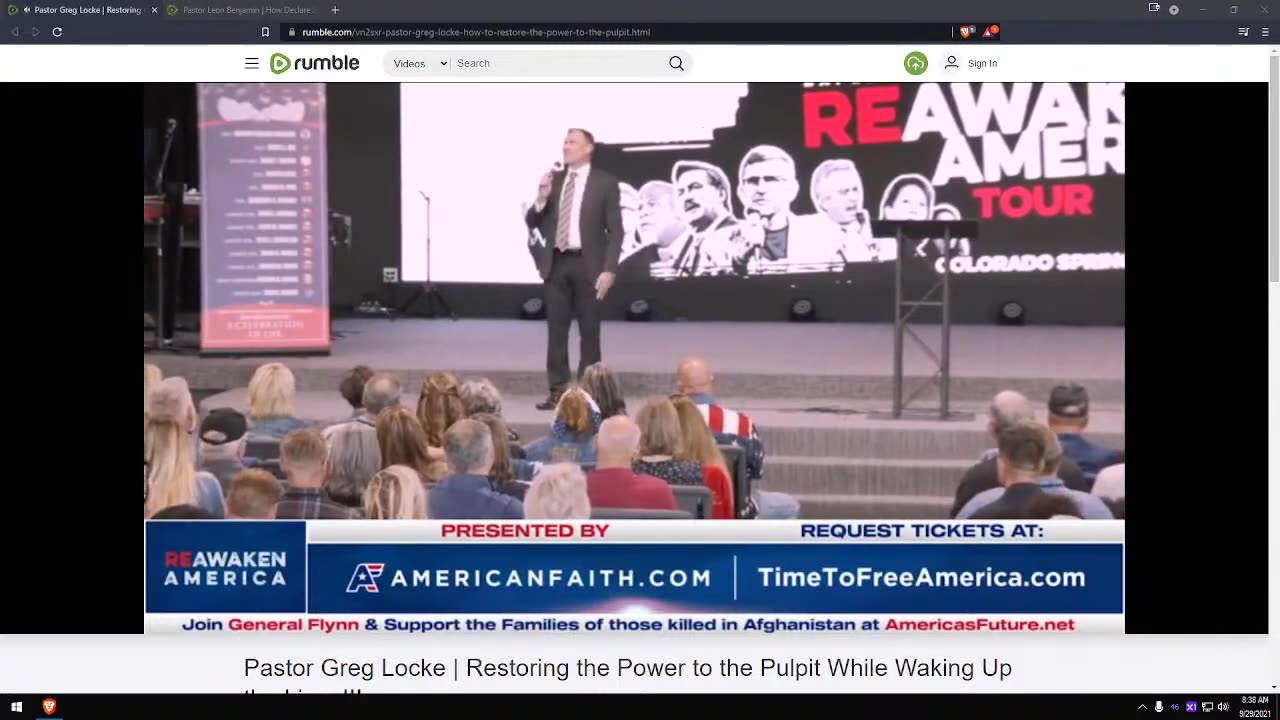Click the Reawaken America banner logo
The width and height of the screenshot is (1280, 720).
(225, 568)
